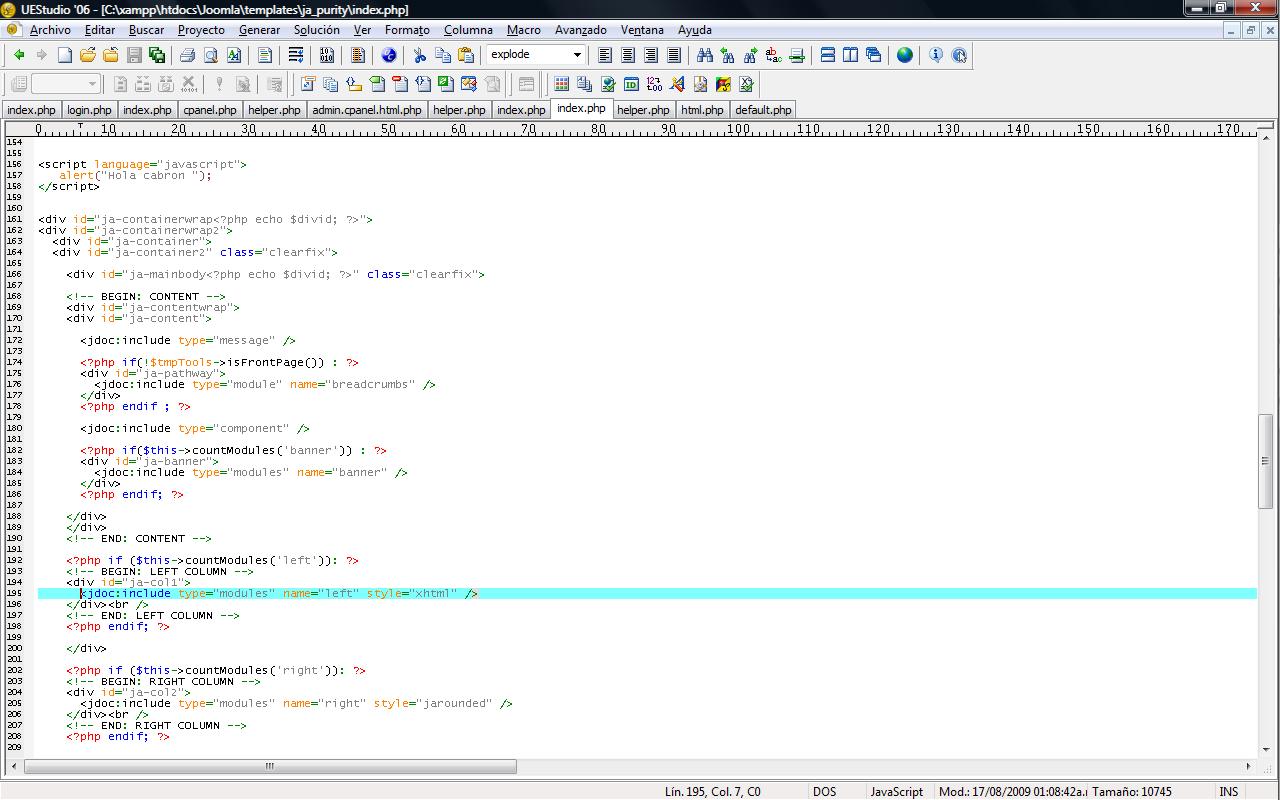
Task: Open the Ventana menu
Action: [x=642, y=30]
